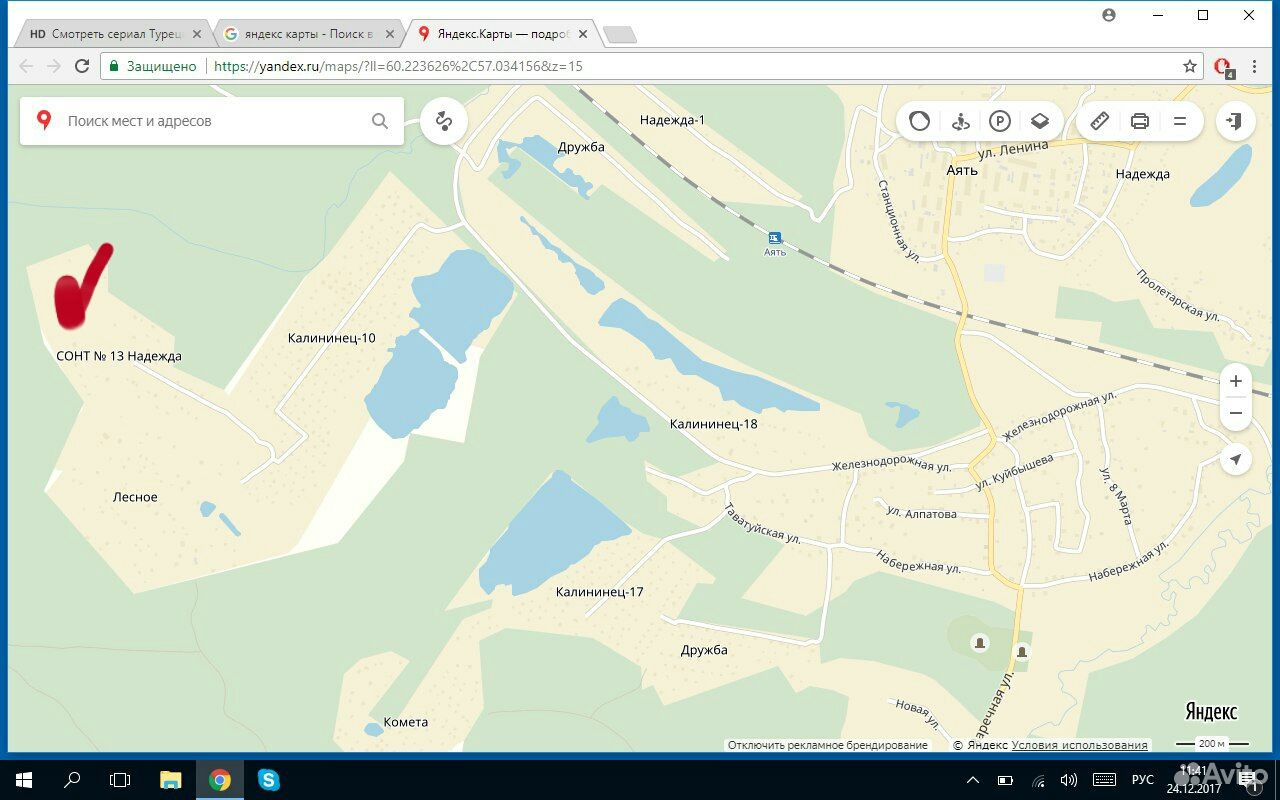Image resolution: width=1280 pixels, height=800 pixels.
Task: Open Skype from the taskbar
Action: 268,780
